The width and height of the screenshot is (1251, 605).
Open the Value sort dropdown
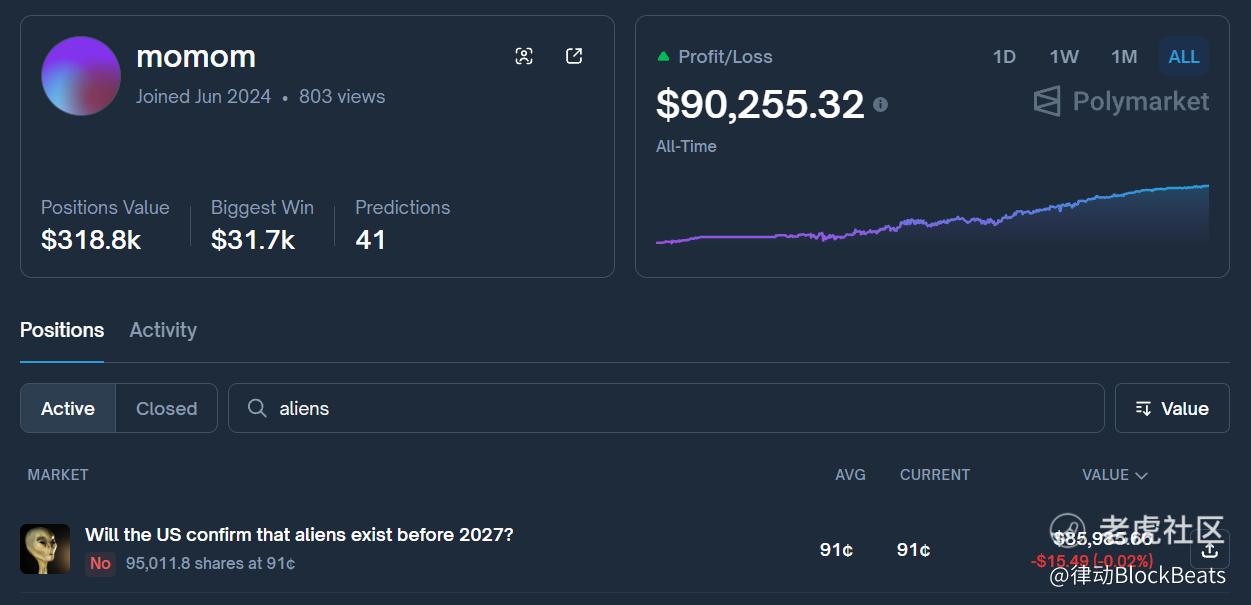click(x=1172, y=408)
